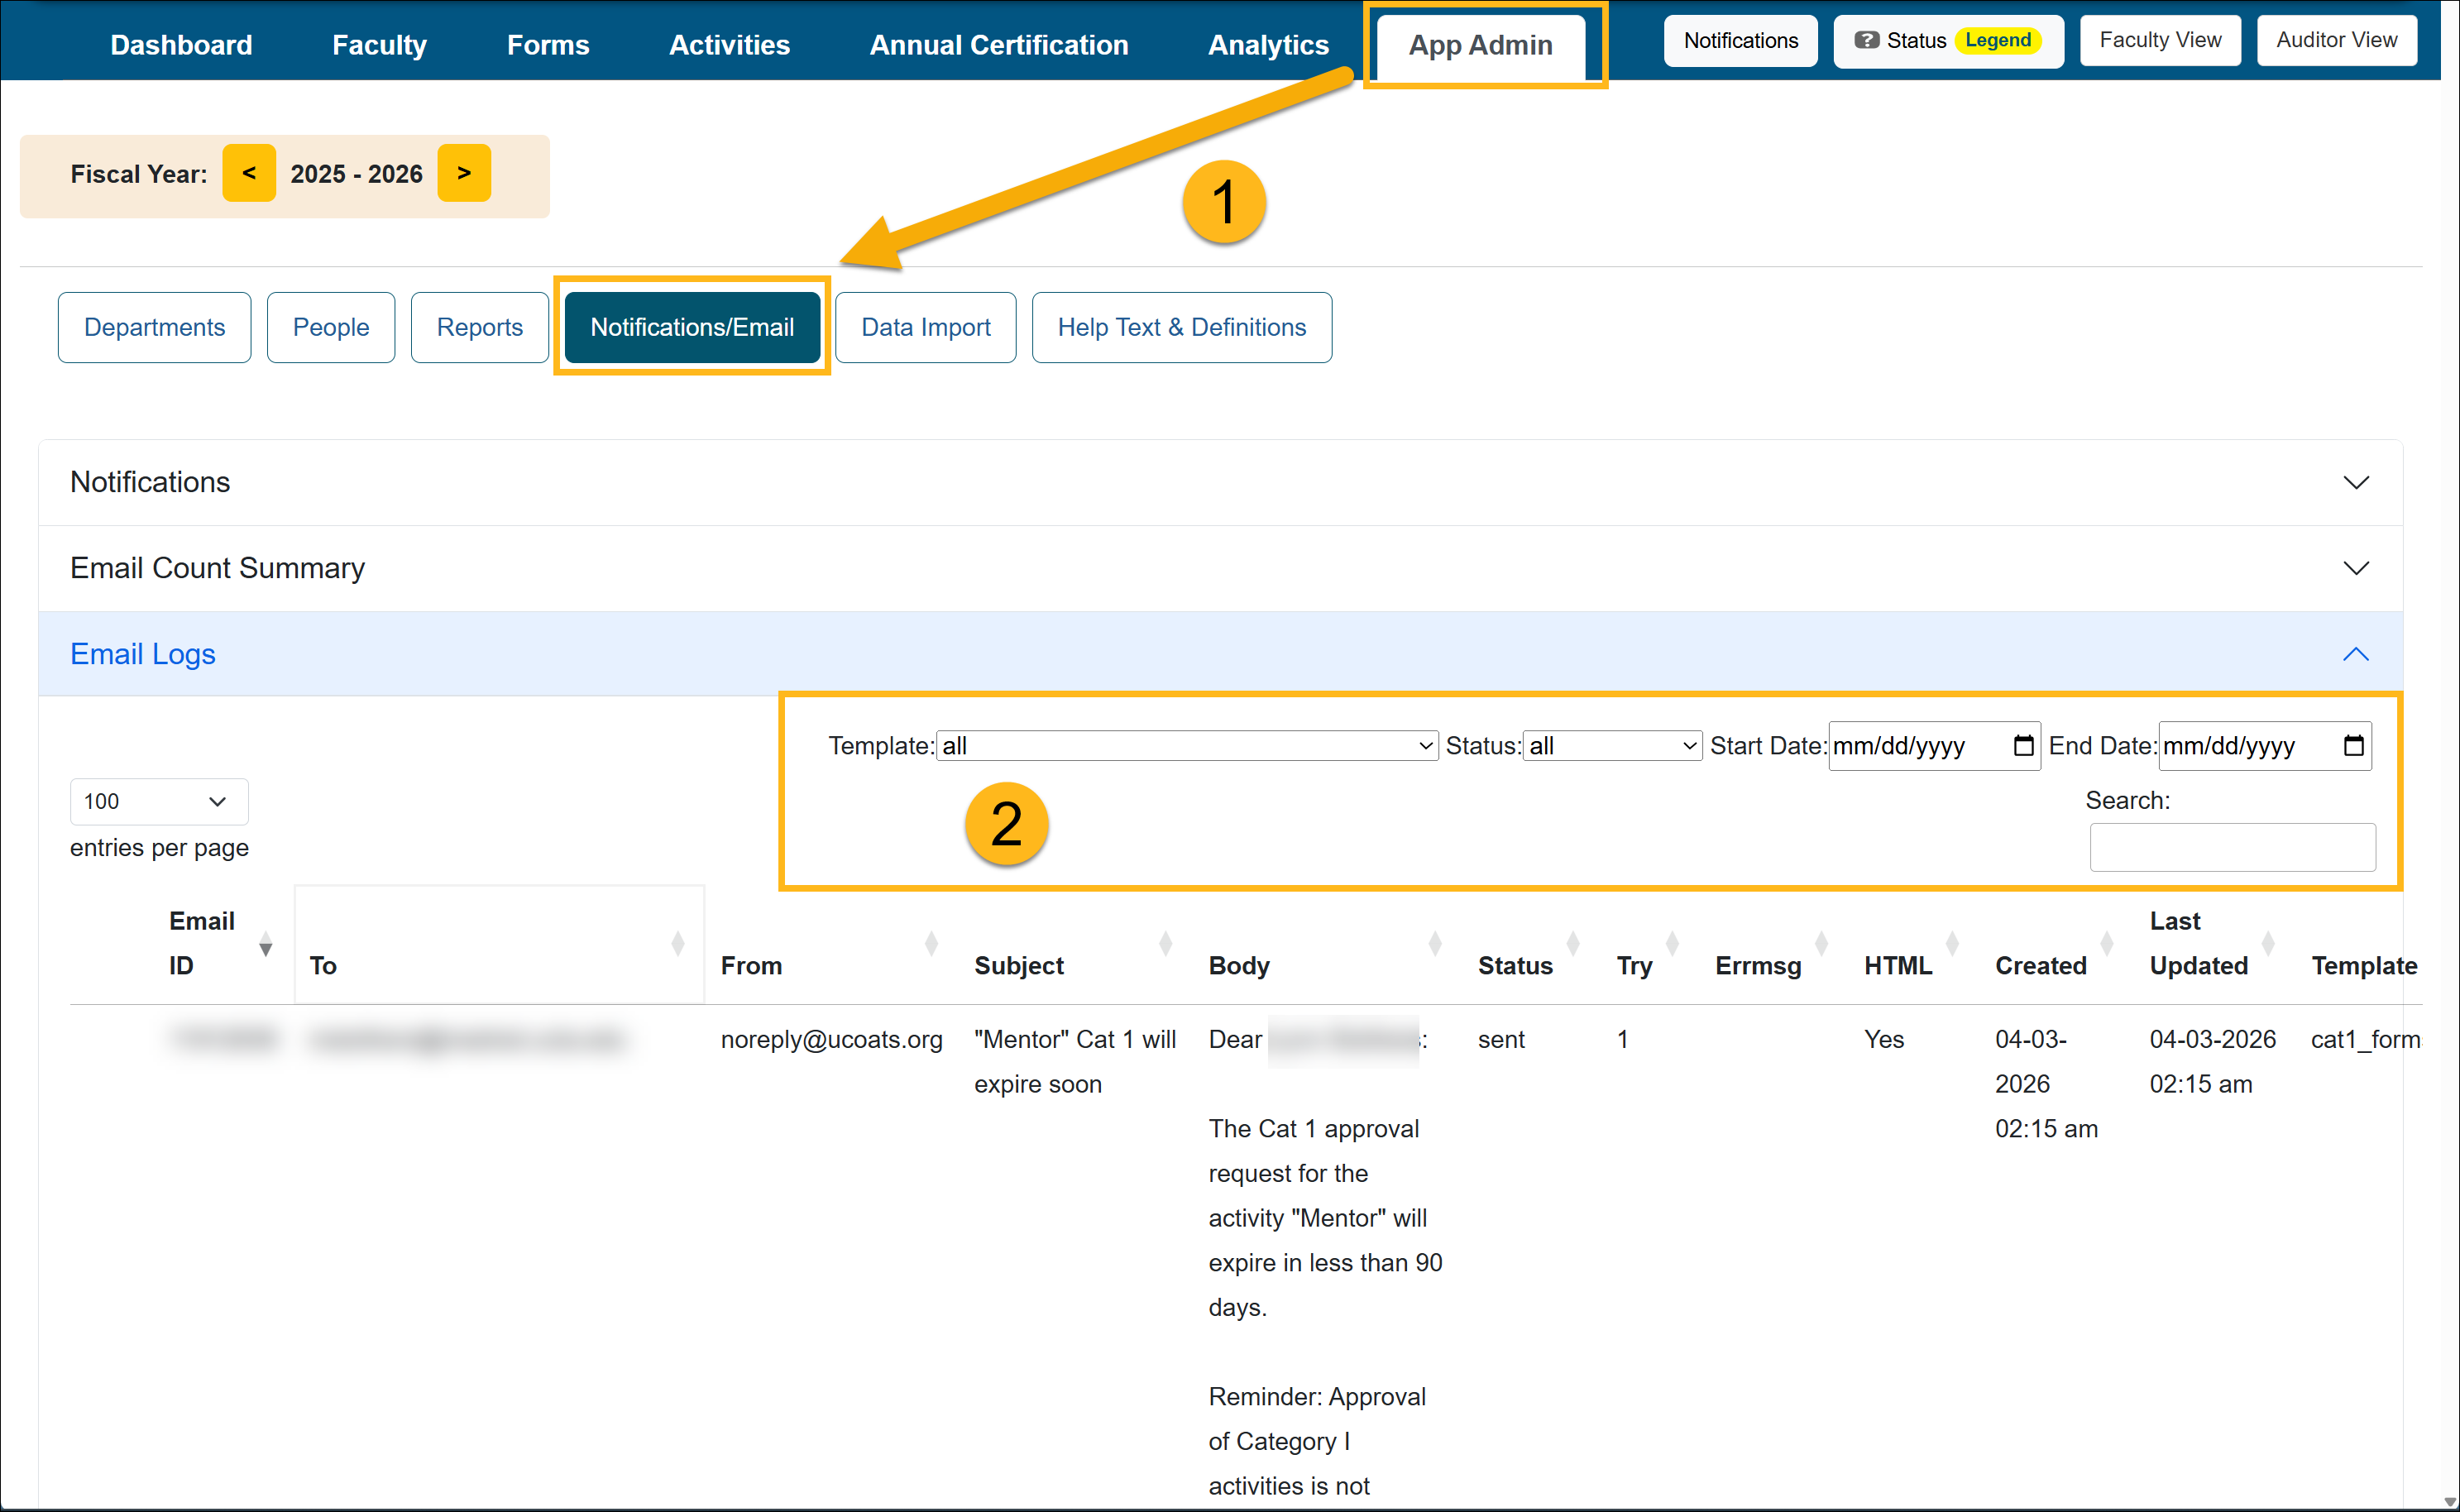
Task: Change the entries per page dropdown
Action: [158, 801]
